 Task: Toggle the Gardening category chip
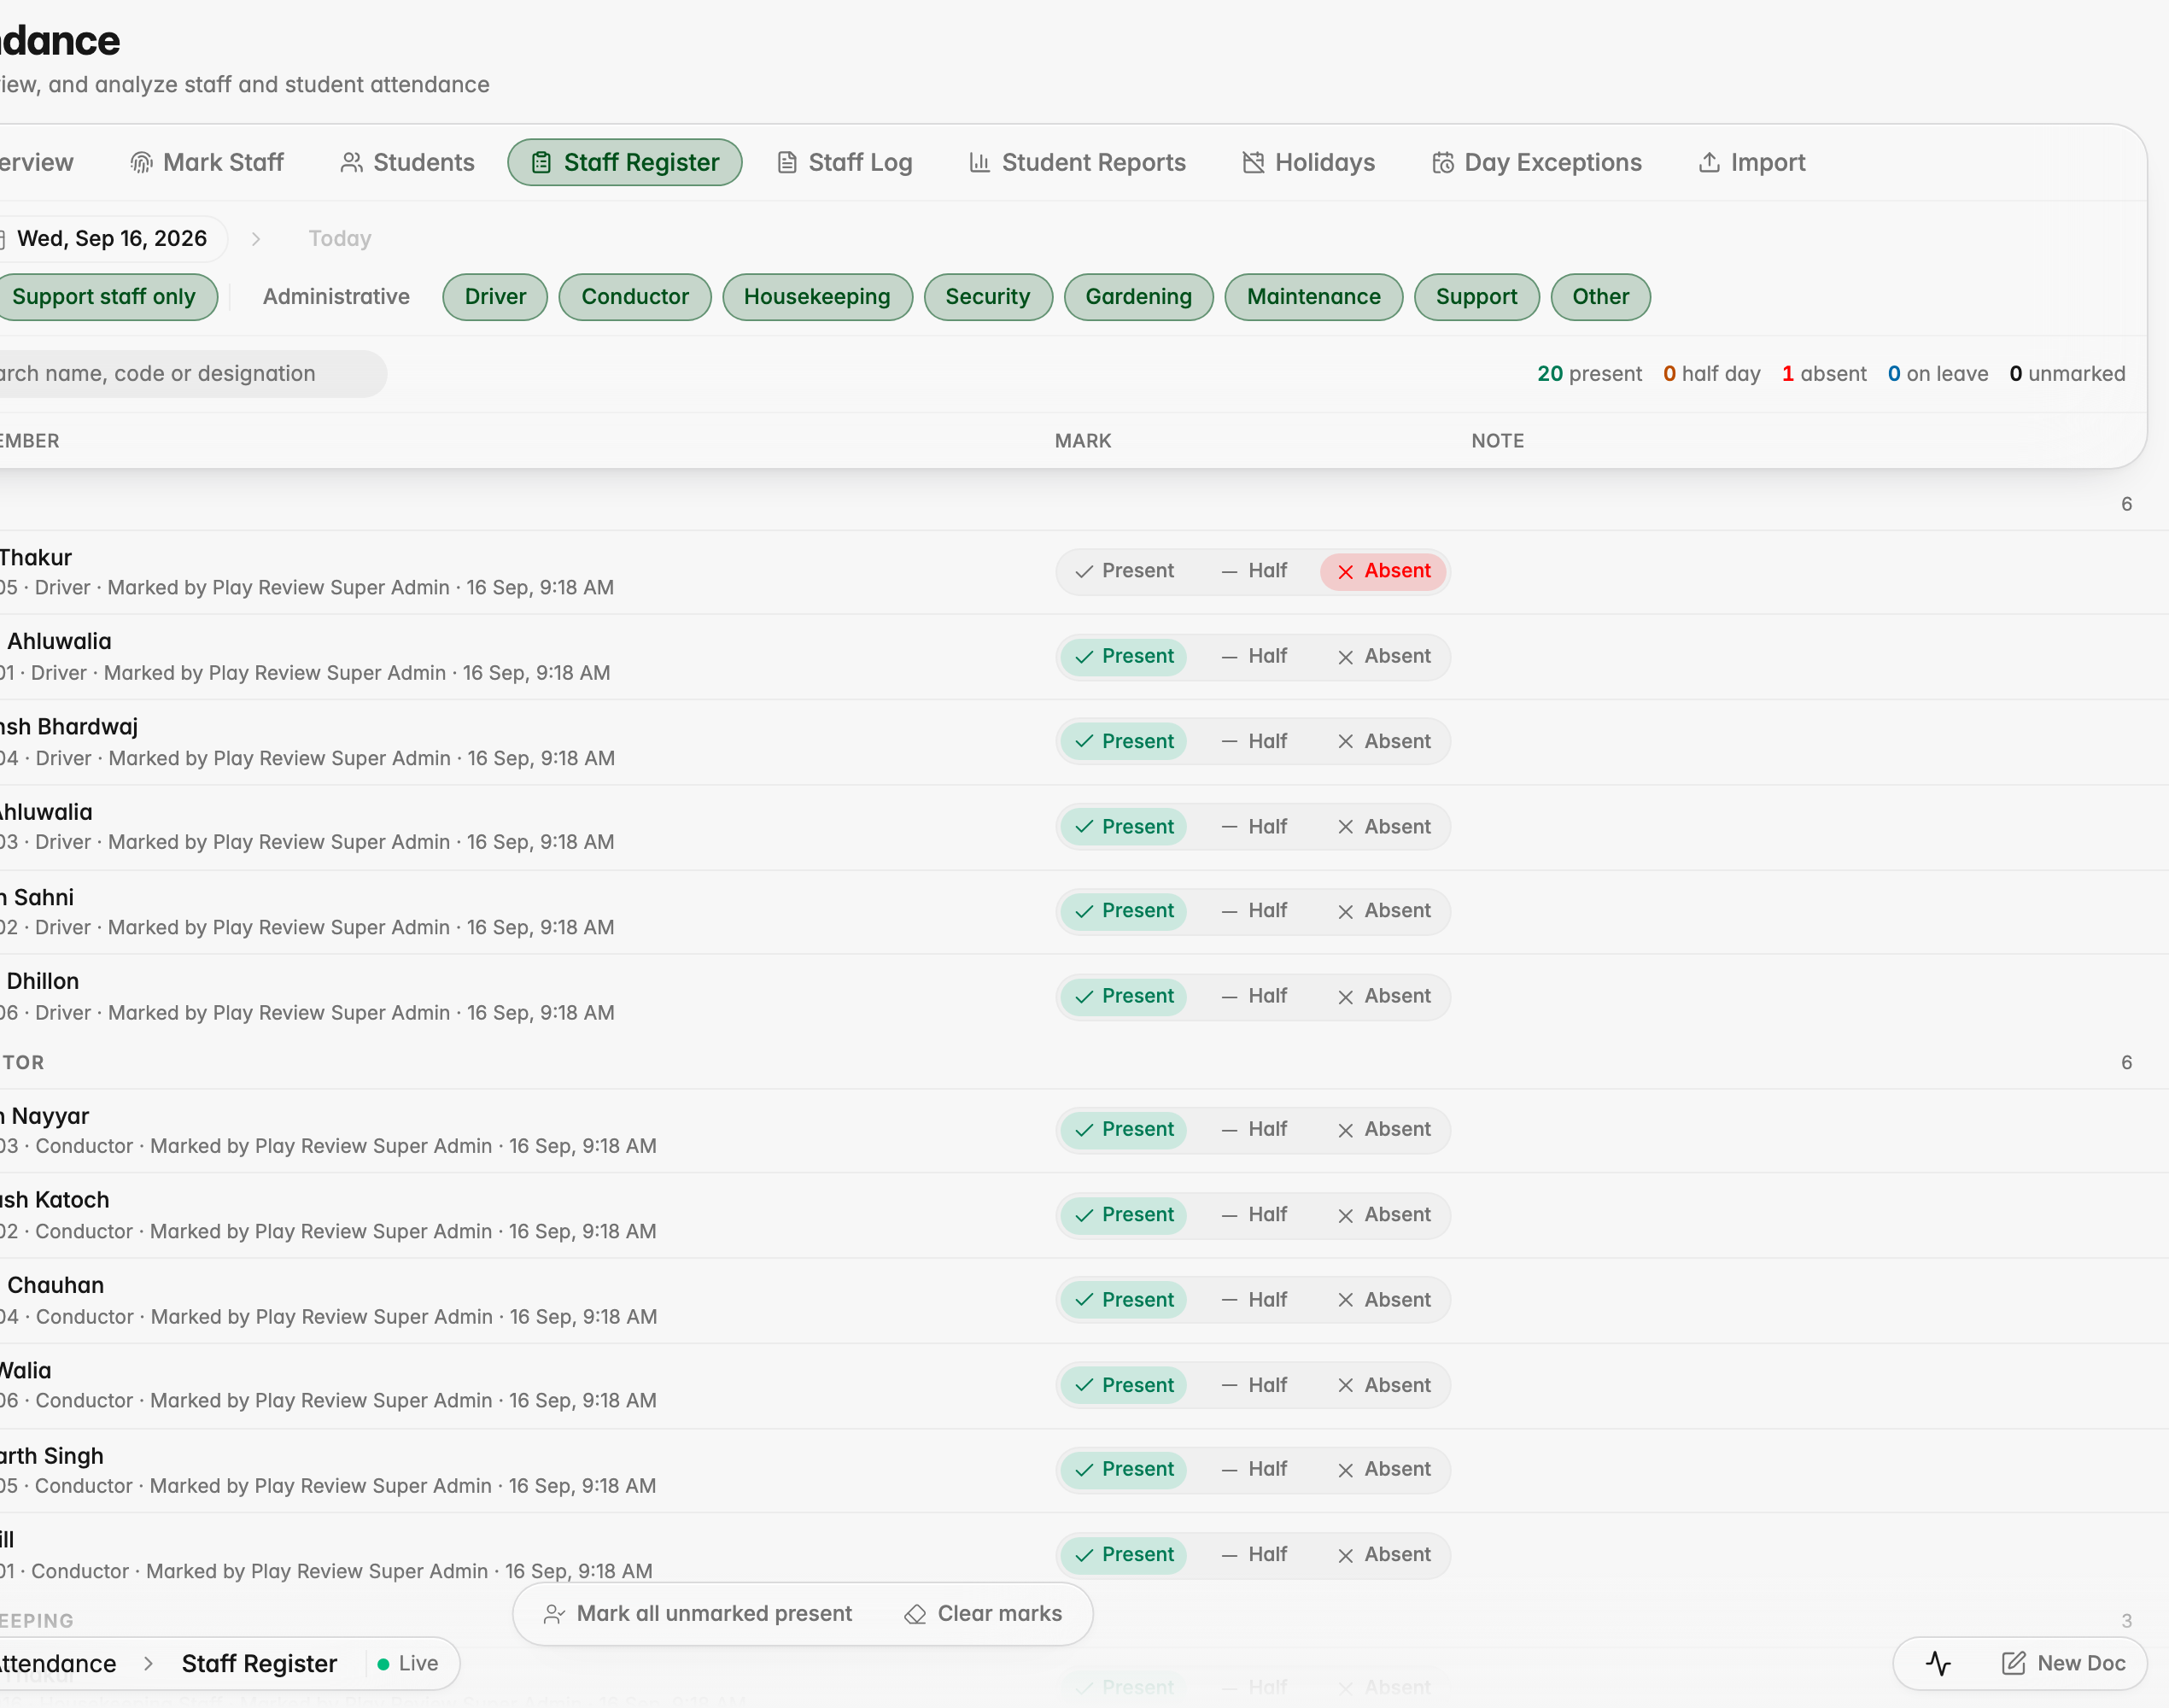[1139, 297]
